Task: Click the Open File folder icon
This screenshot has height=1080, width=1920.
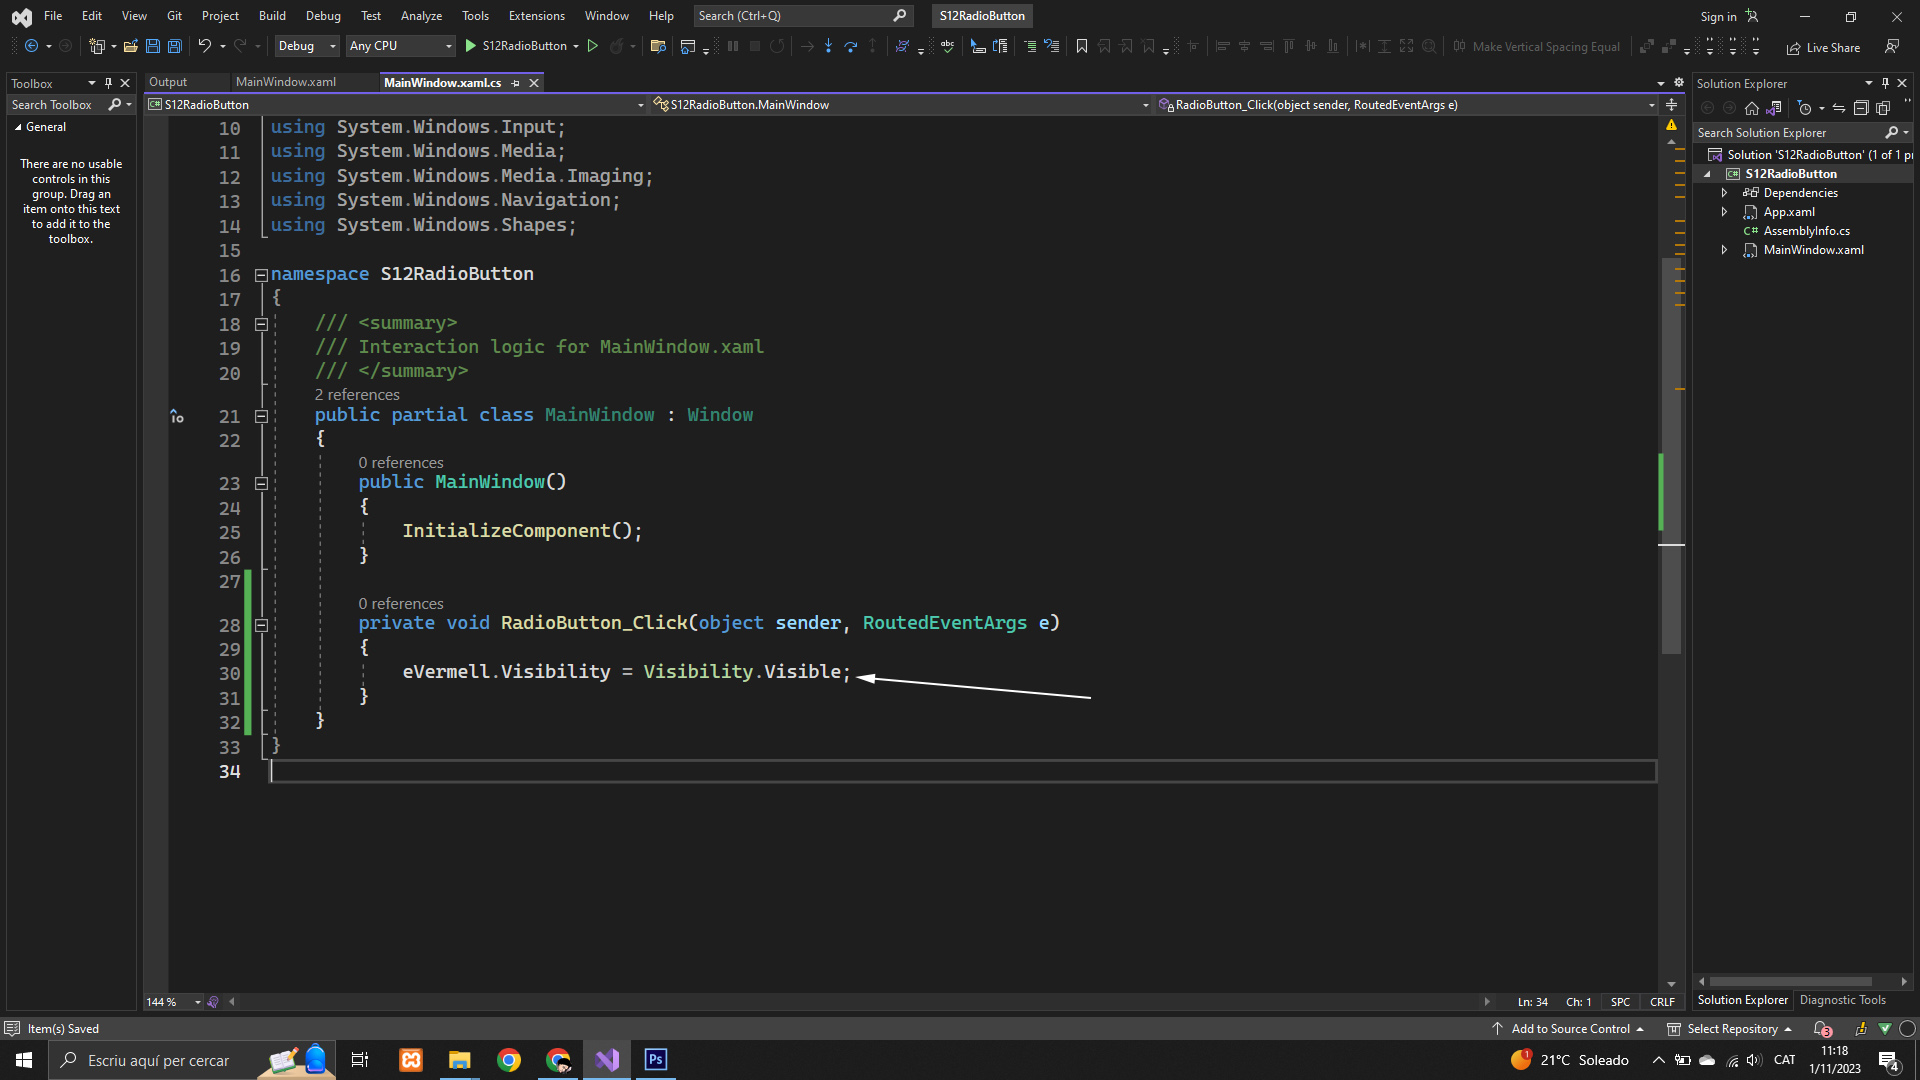Action: tap(130, 46)
